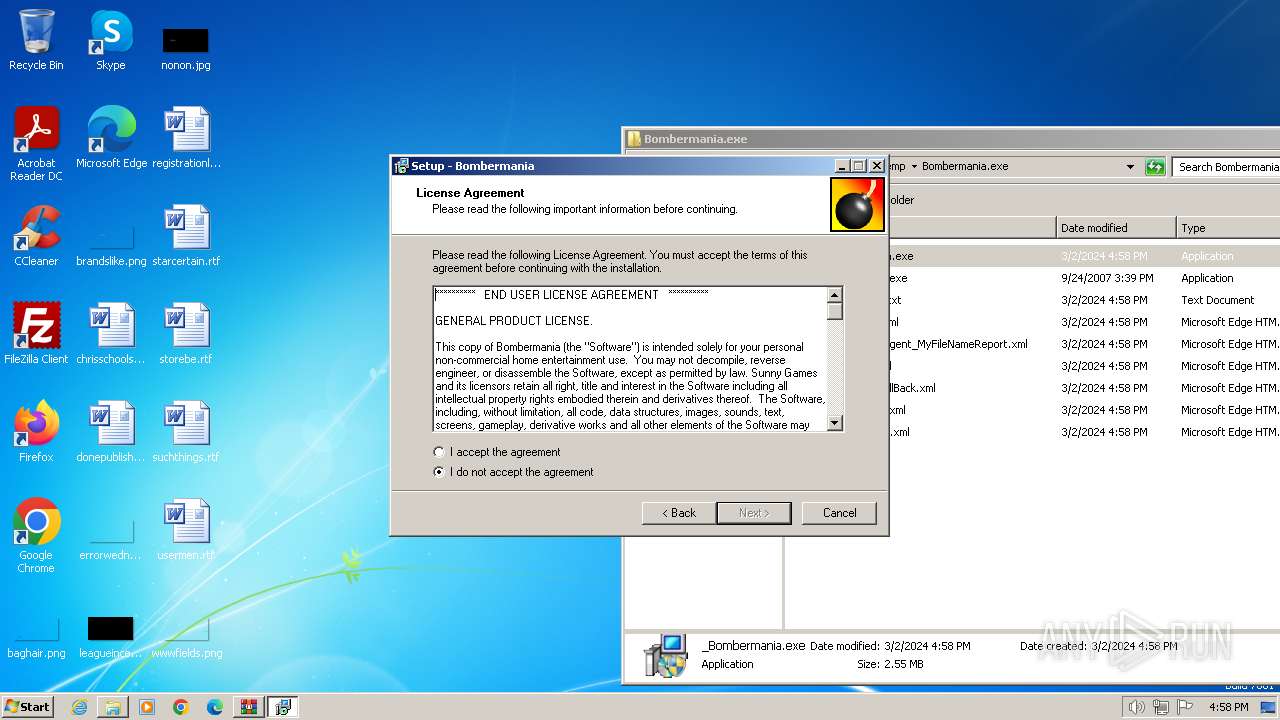The width and height of the screenshot is (1280, 720).
Task: Select the leagueinca... desktop file
Action: pos(110,638)
